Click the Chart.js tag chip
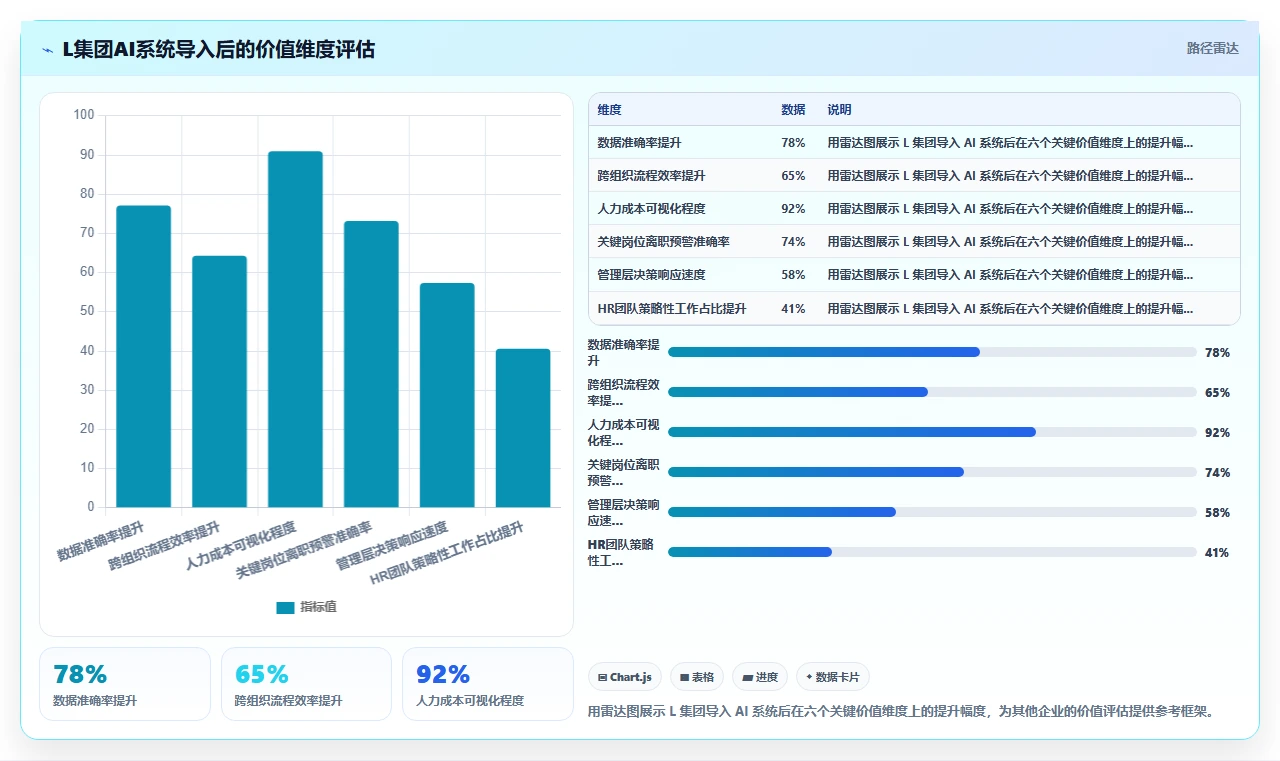Screen dimensions: 1280x761 point(625,677)
